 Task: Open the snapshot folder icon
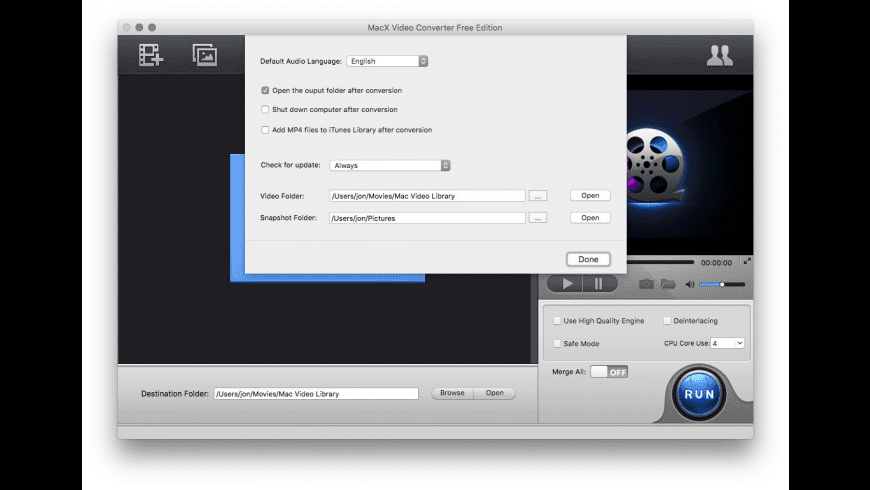[x=667, y=284]
